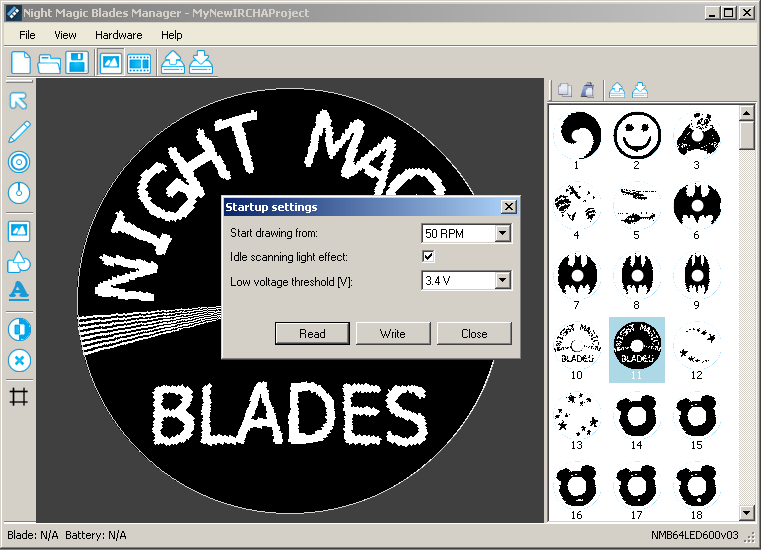Select thumbnail 8 image
This screenshot has width=761, height=550.
tap(637, 280)
